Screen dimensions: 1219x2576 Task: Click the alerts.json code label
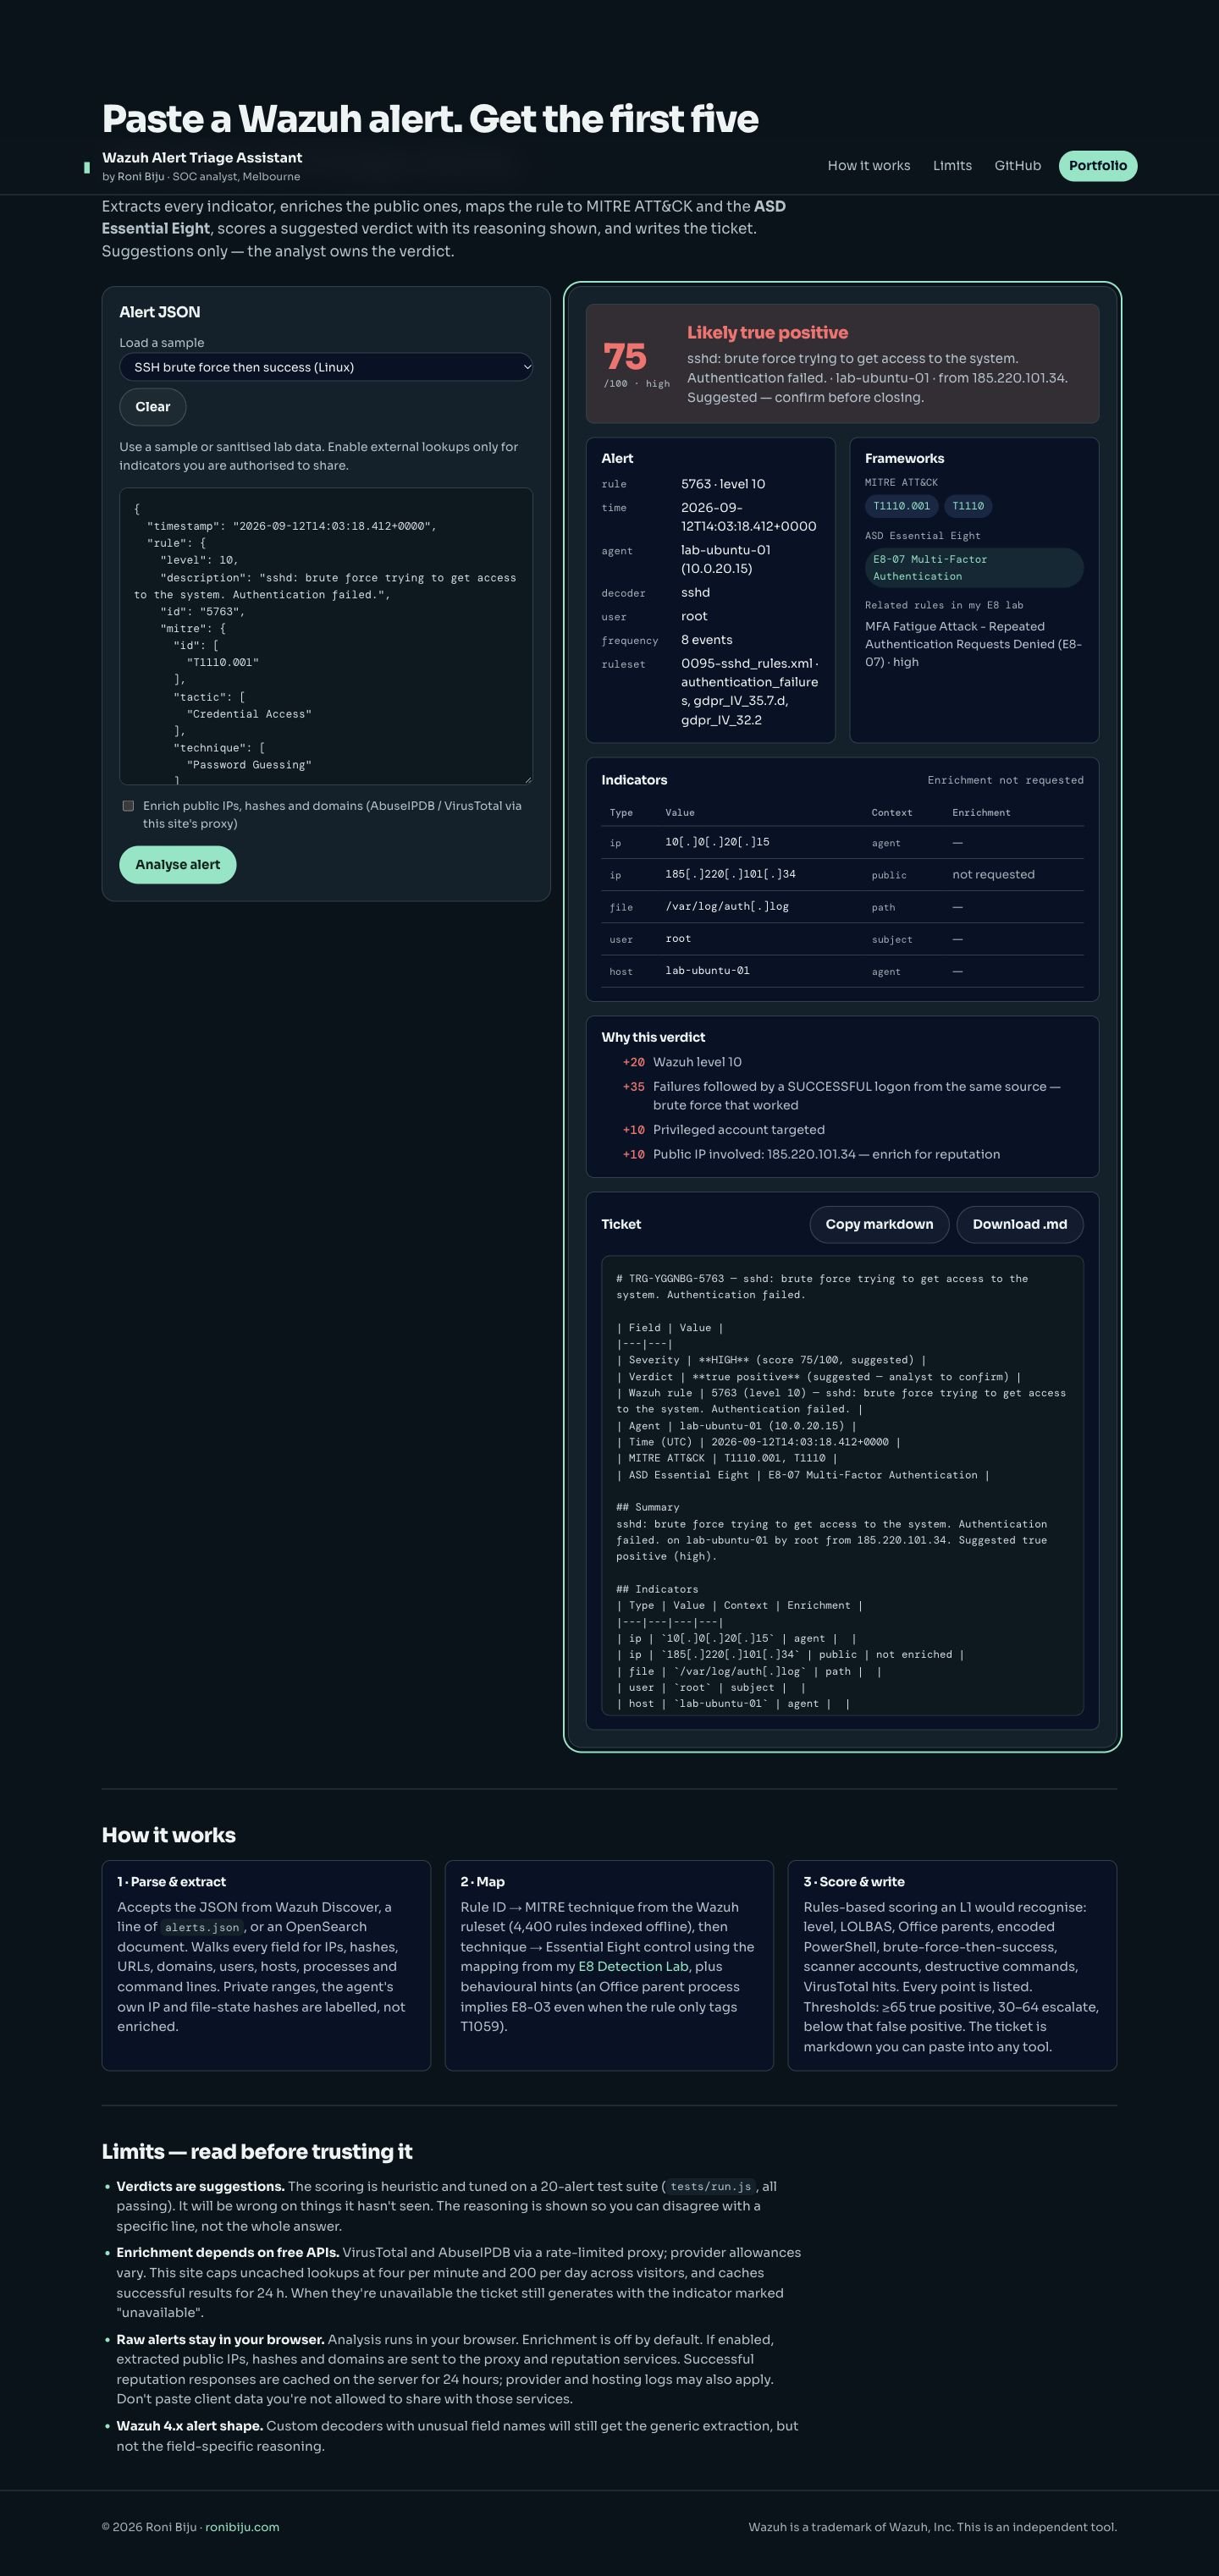point(202,1928)
